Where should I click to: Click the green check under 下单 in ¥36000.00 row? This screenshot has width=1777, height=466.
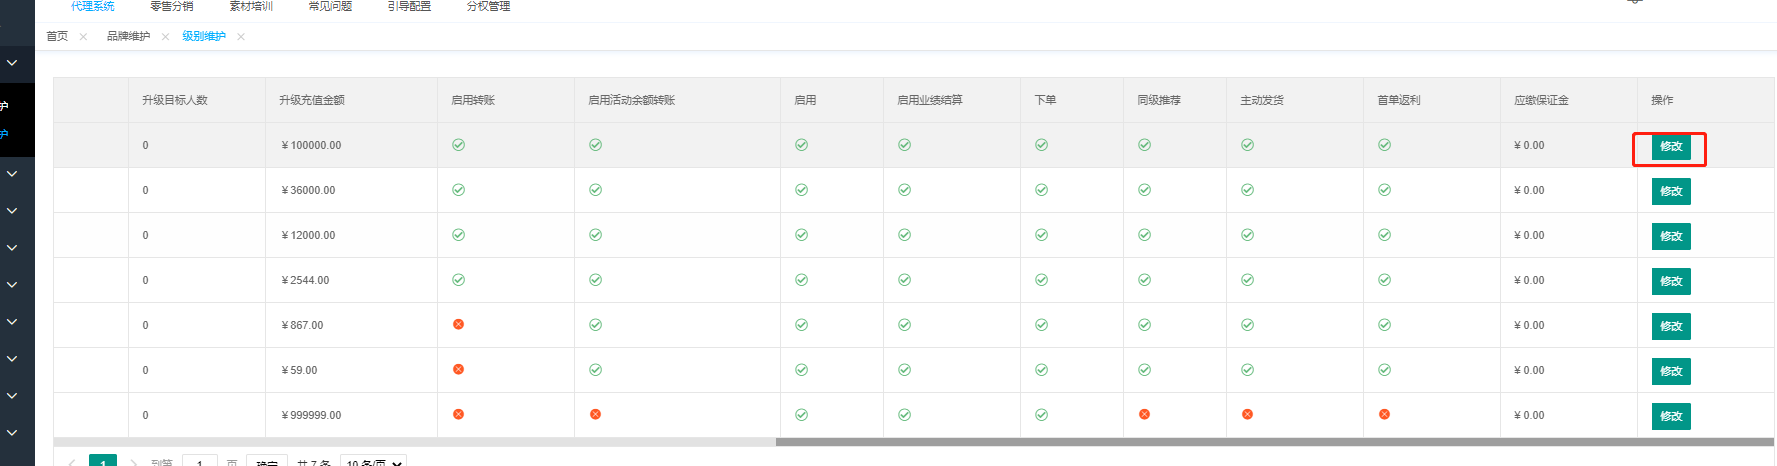(1041, 190)
